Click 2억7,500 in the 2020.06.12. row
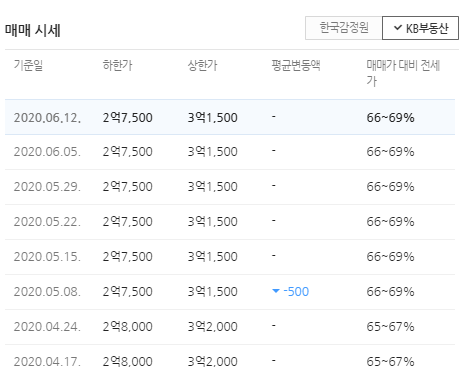 point(127,118)
